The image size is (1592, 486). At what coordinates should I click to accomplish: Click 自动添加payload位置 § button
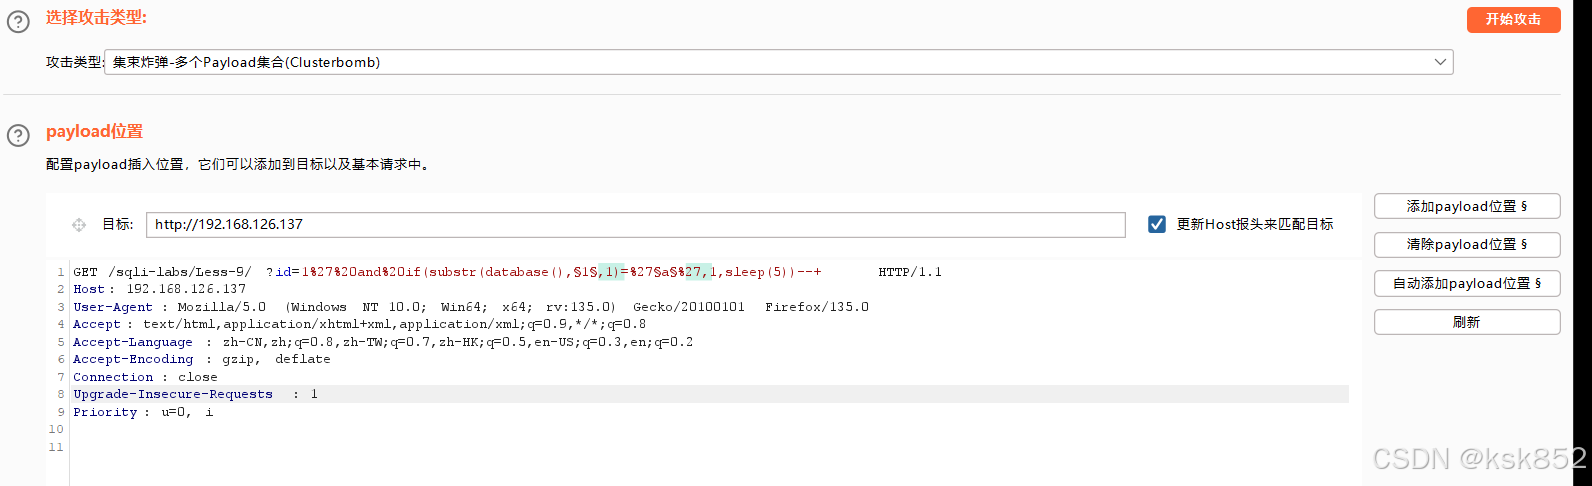pyautogui.click(x=1467, y=283)
